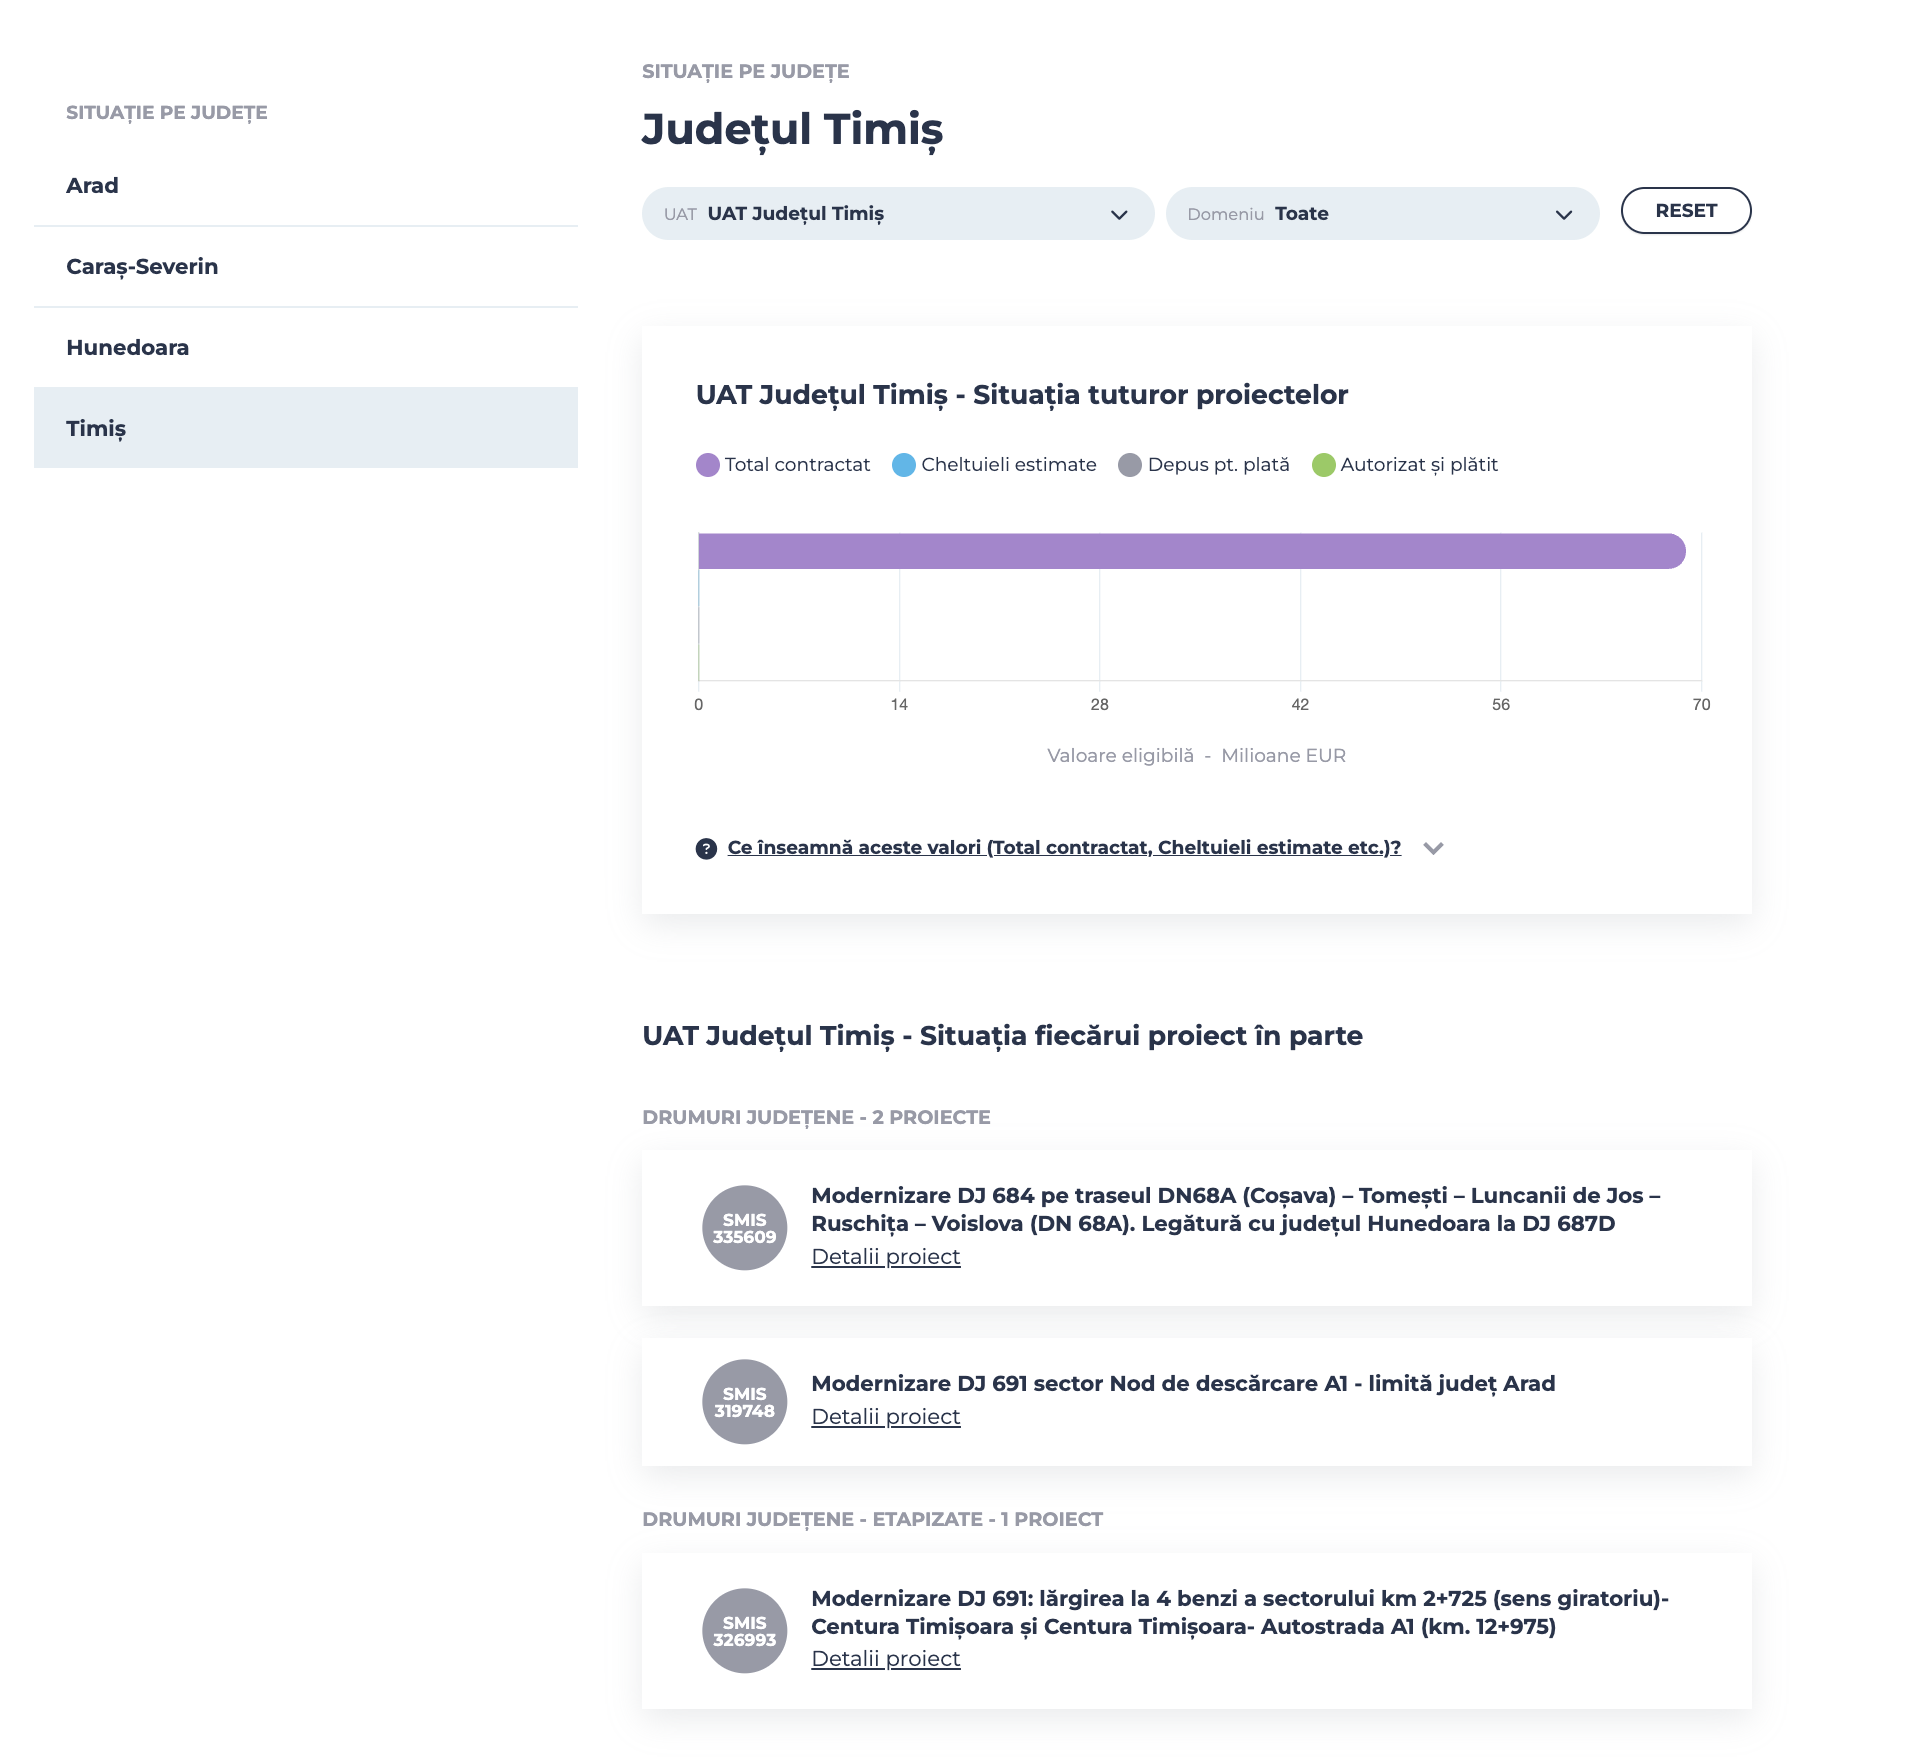The width and height of the screenshot is (1912, 1760).
Task: Open Detalii proiect for DJ 691 Nod de descărcare
Action: pyautogui.click(x=885, y=1417)
